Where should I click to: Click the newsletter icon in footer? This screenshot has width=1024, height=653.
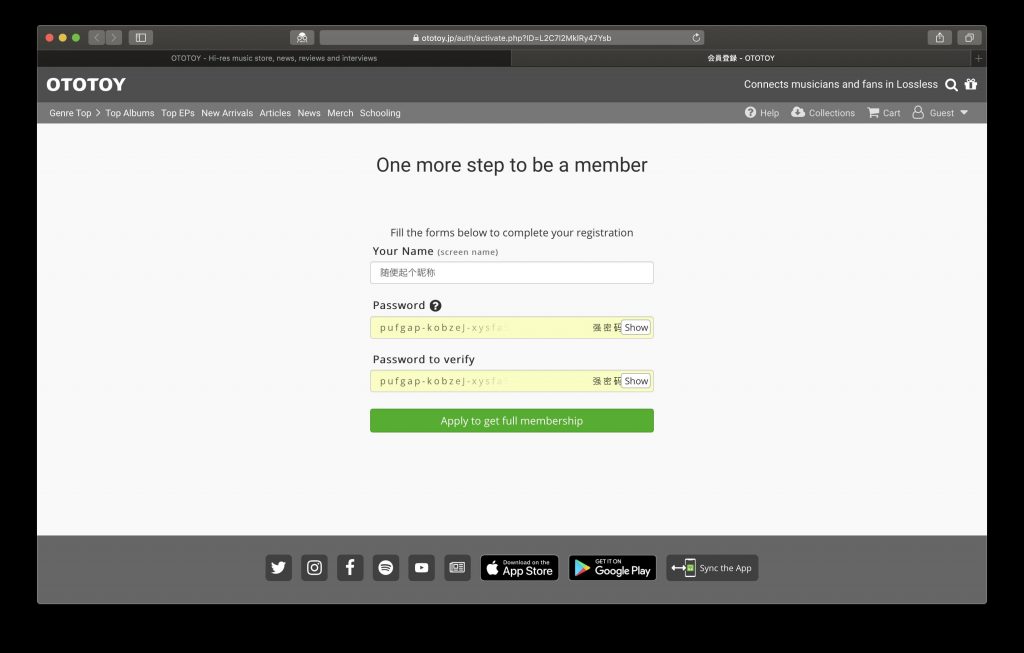tap(457, 567)
